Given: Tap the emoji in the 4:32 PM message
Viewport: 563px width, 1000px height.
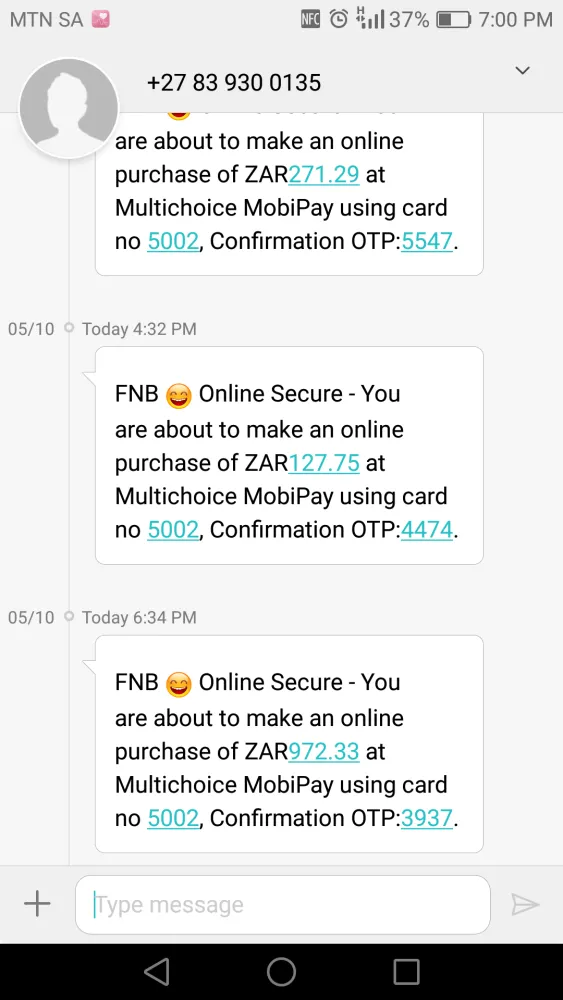Looking at the screenshot, I should click(x=178, y=397).
